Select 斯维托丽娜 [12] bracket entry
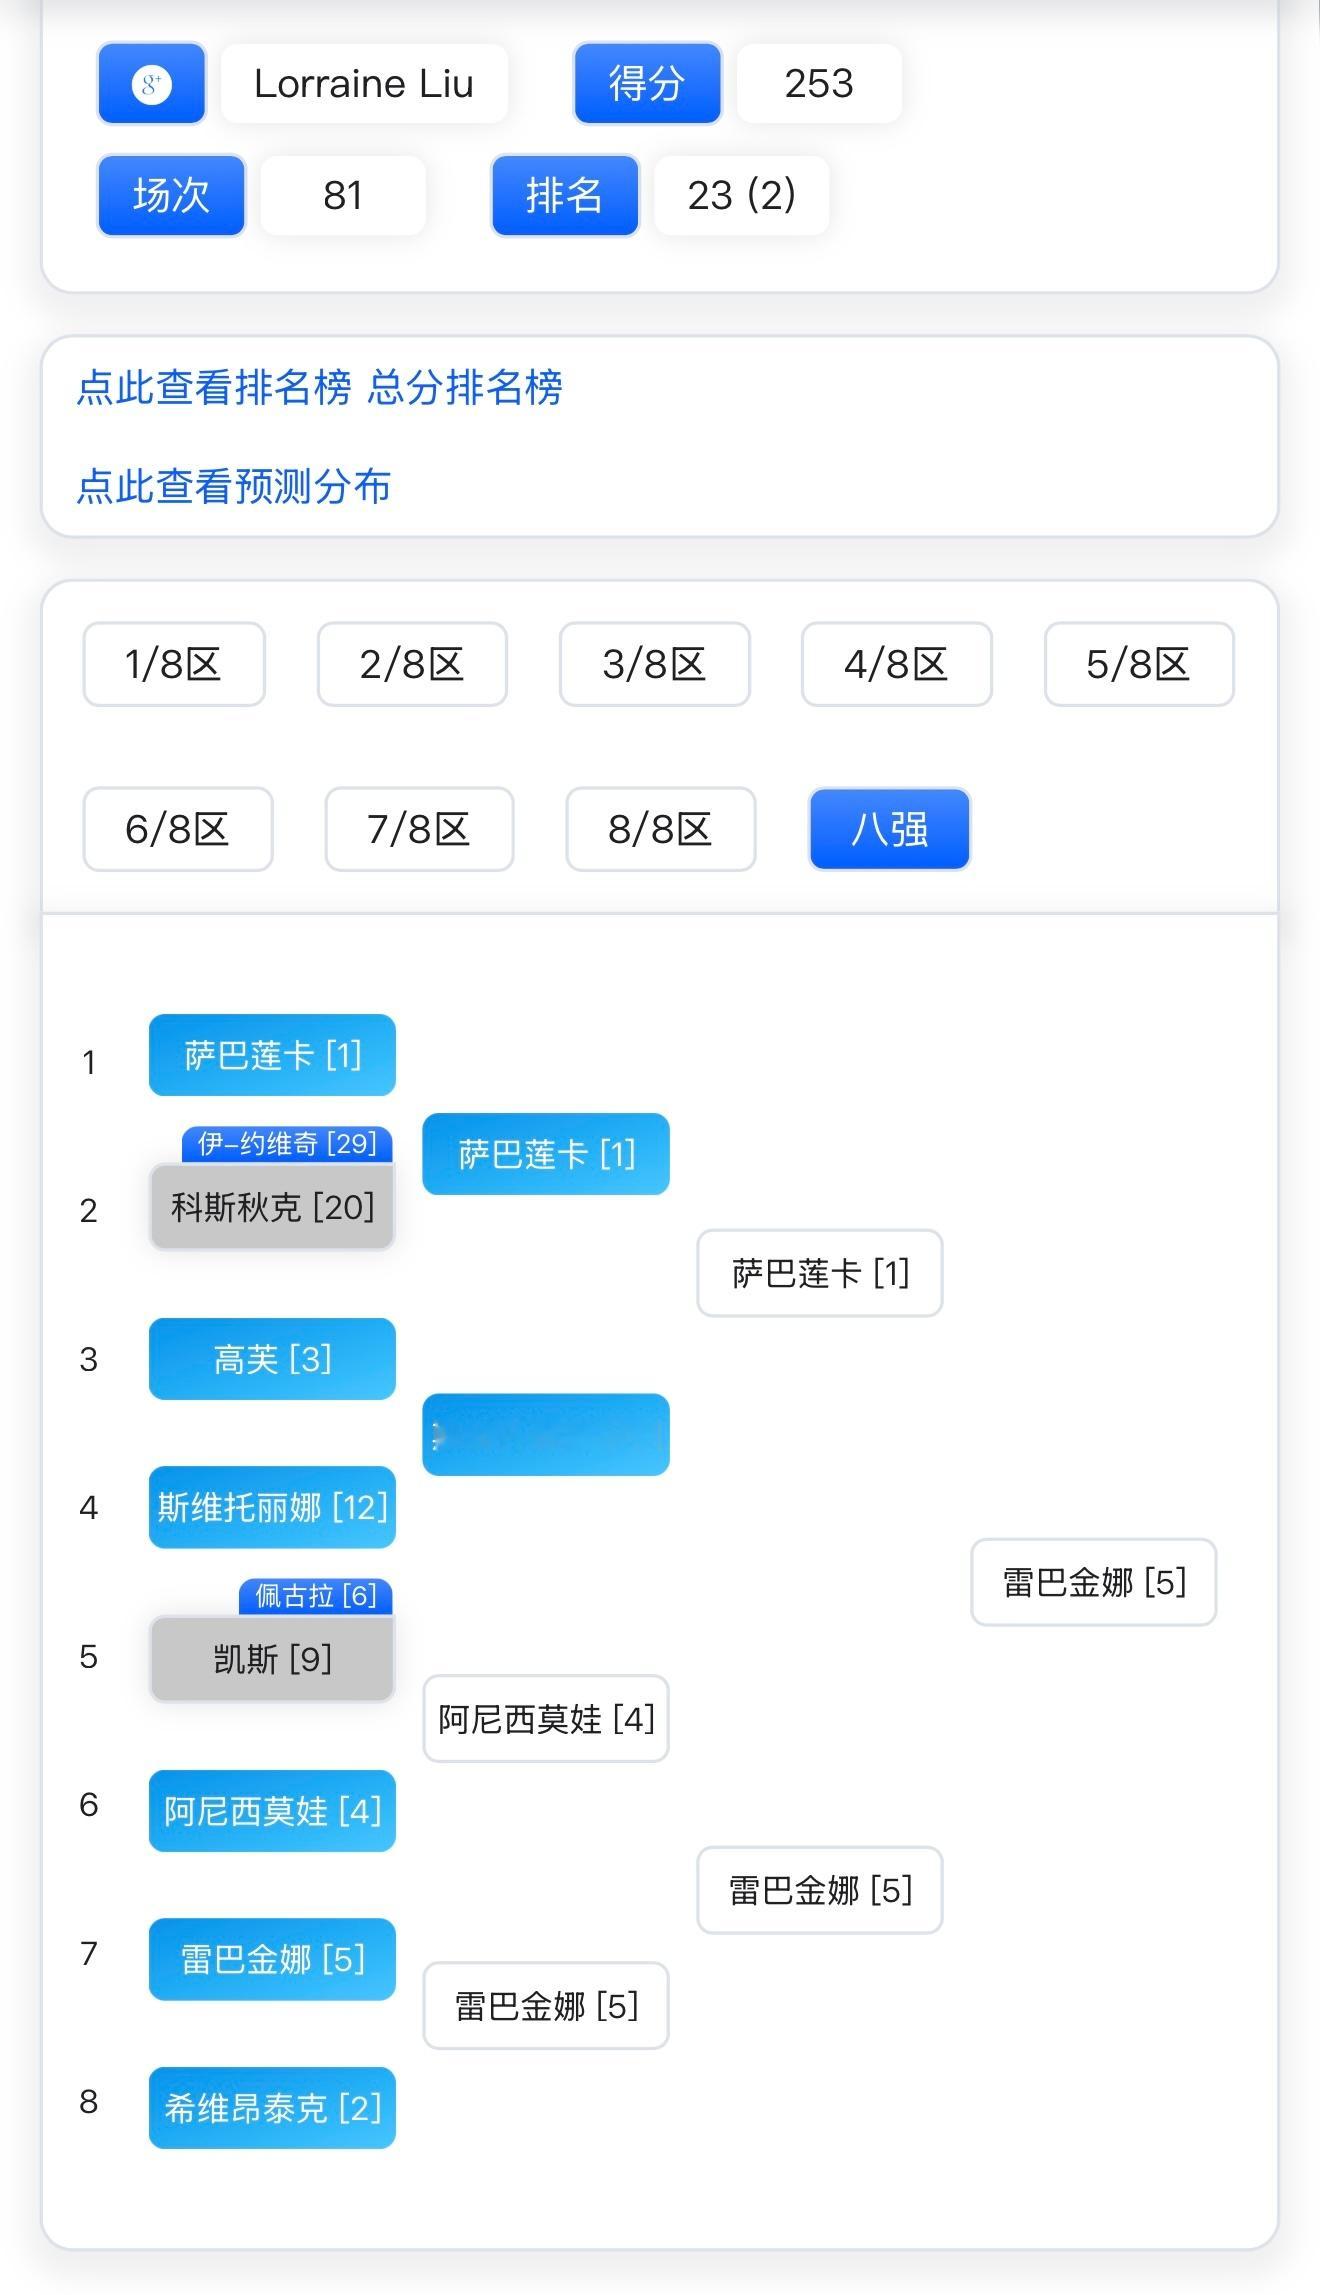The width and height of the screenshot is (1320, 2295). [x=272, y=1508]
